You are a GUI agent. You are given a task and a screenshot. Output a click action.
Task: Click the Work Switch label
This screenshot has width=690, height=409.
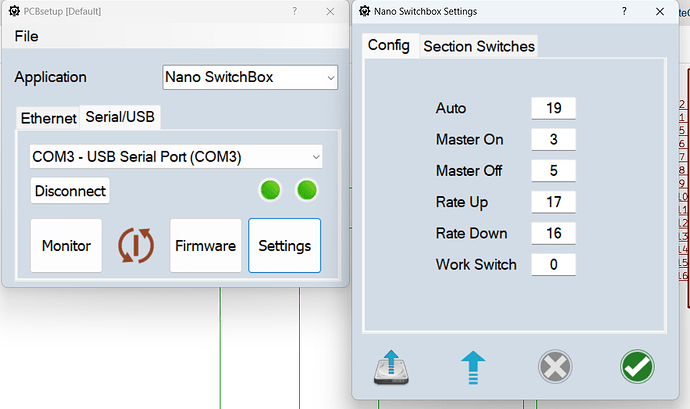coord(476,265)
